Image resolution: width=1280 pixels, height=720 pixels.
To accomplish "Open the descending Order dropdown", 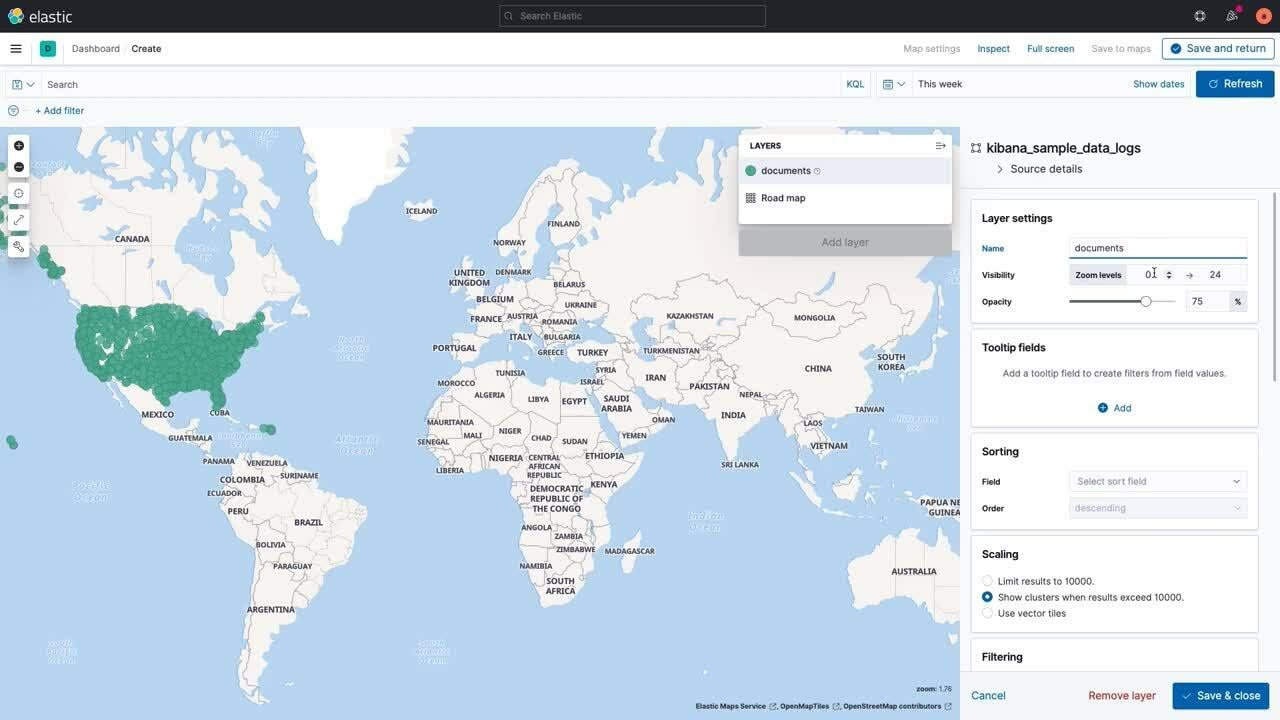I will click(1157, 506).
